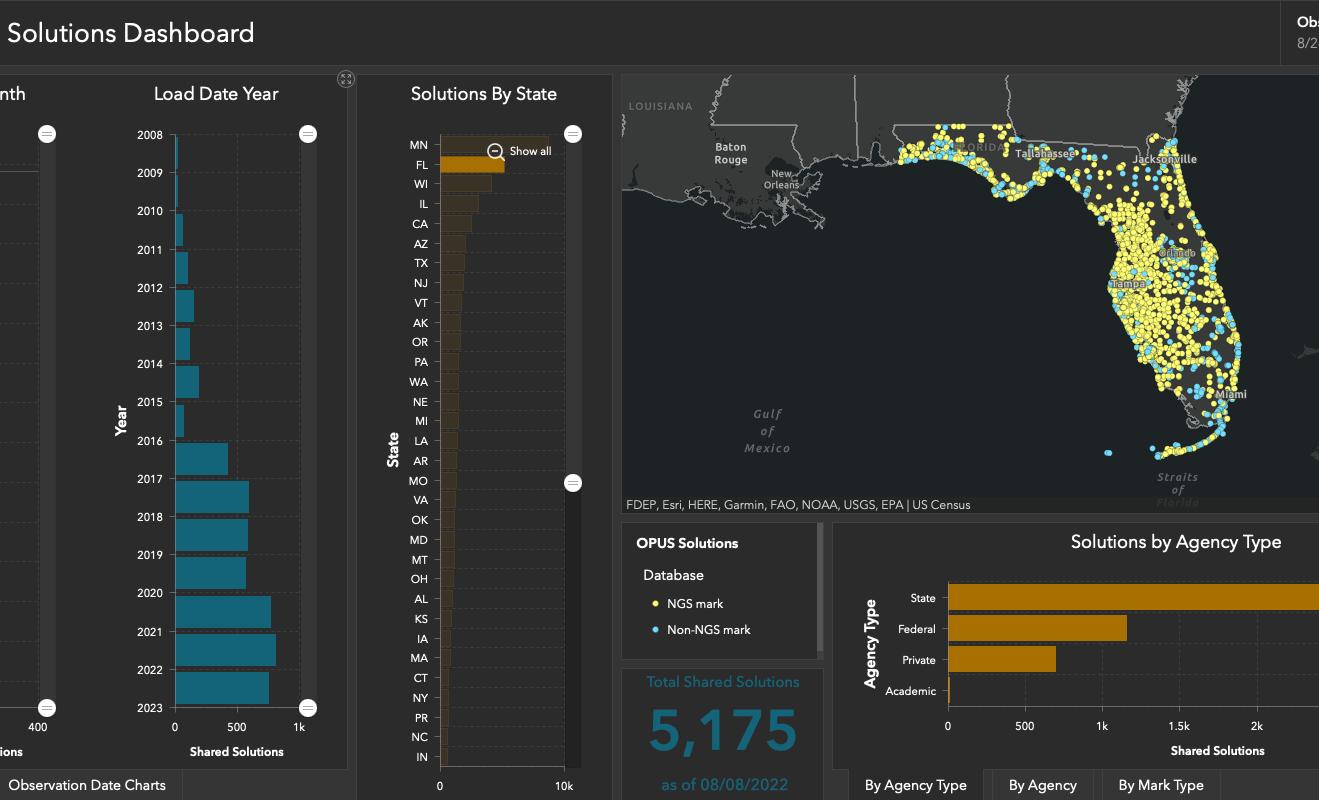Click the Show all zoom-out magnifier icon
This screenshot has width=1319, height=800.
(x=495, y=151)
